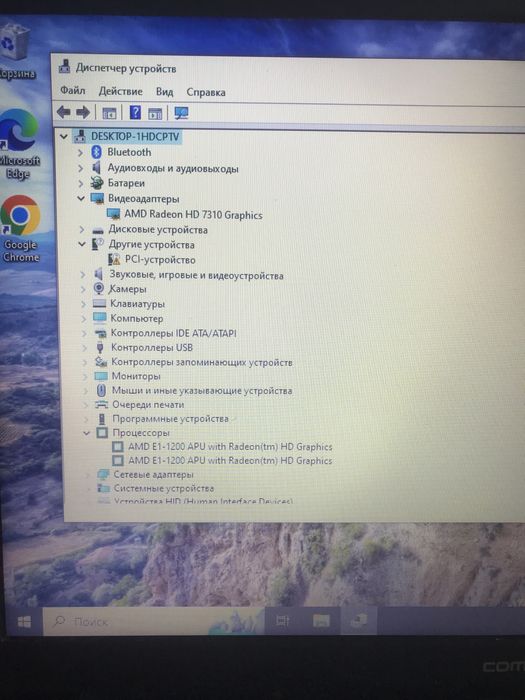The image size is (525, 700).
Task: Select the first AMD E1-1200 APU processor
Action: click(230, 446)
